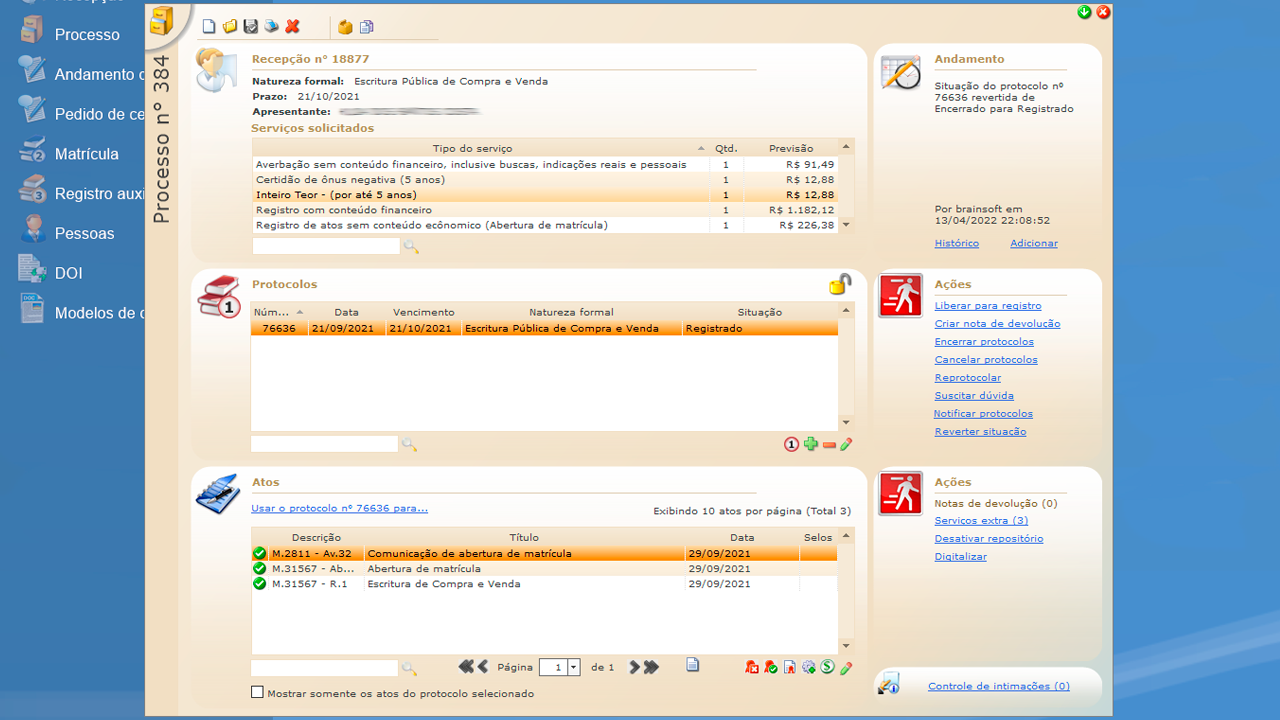Click the circled number 1 icon below Protocolos
This screenshot has height=720, width=1280.
(x=791, y=444)
